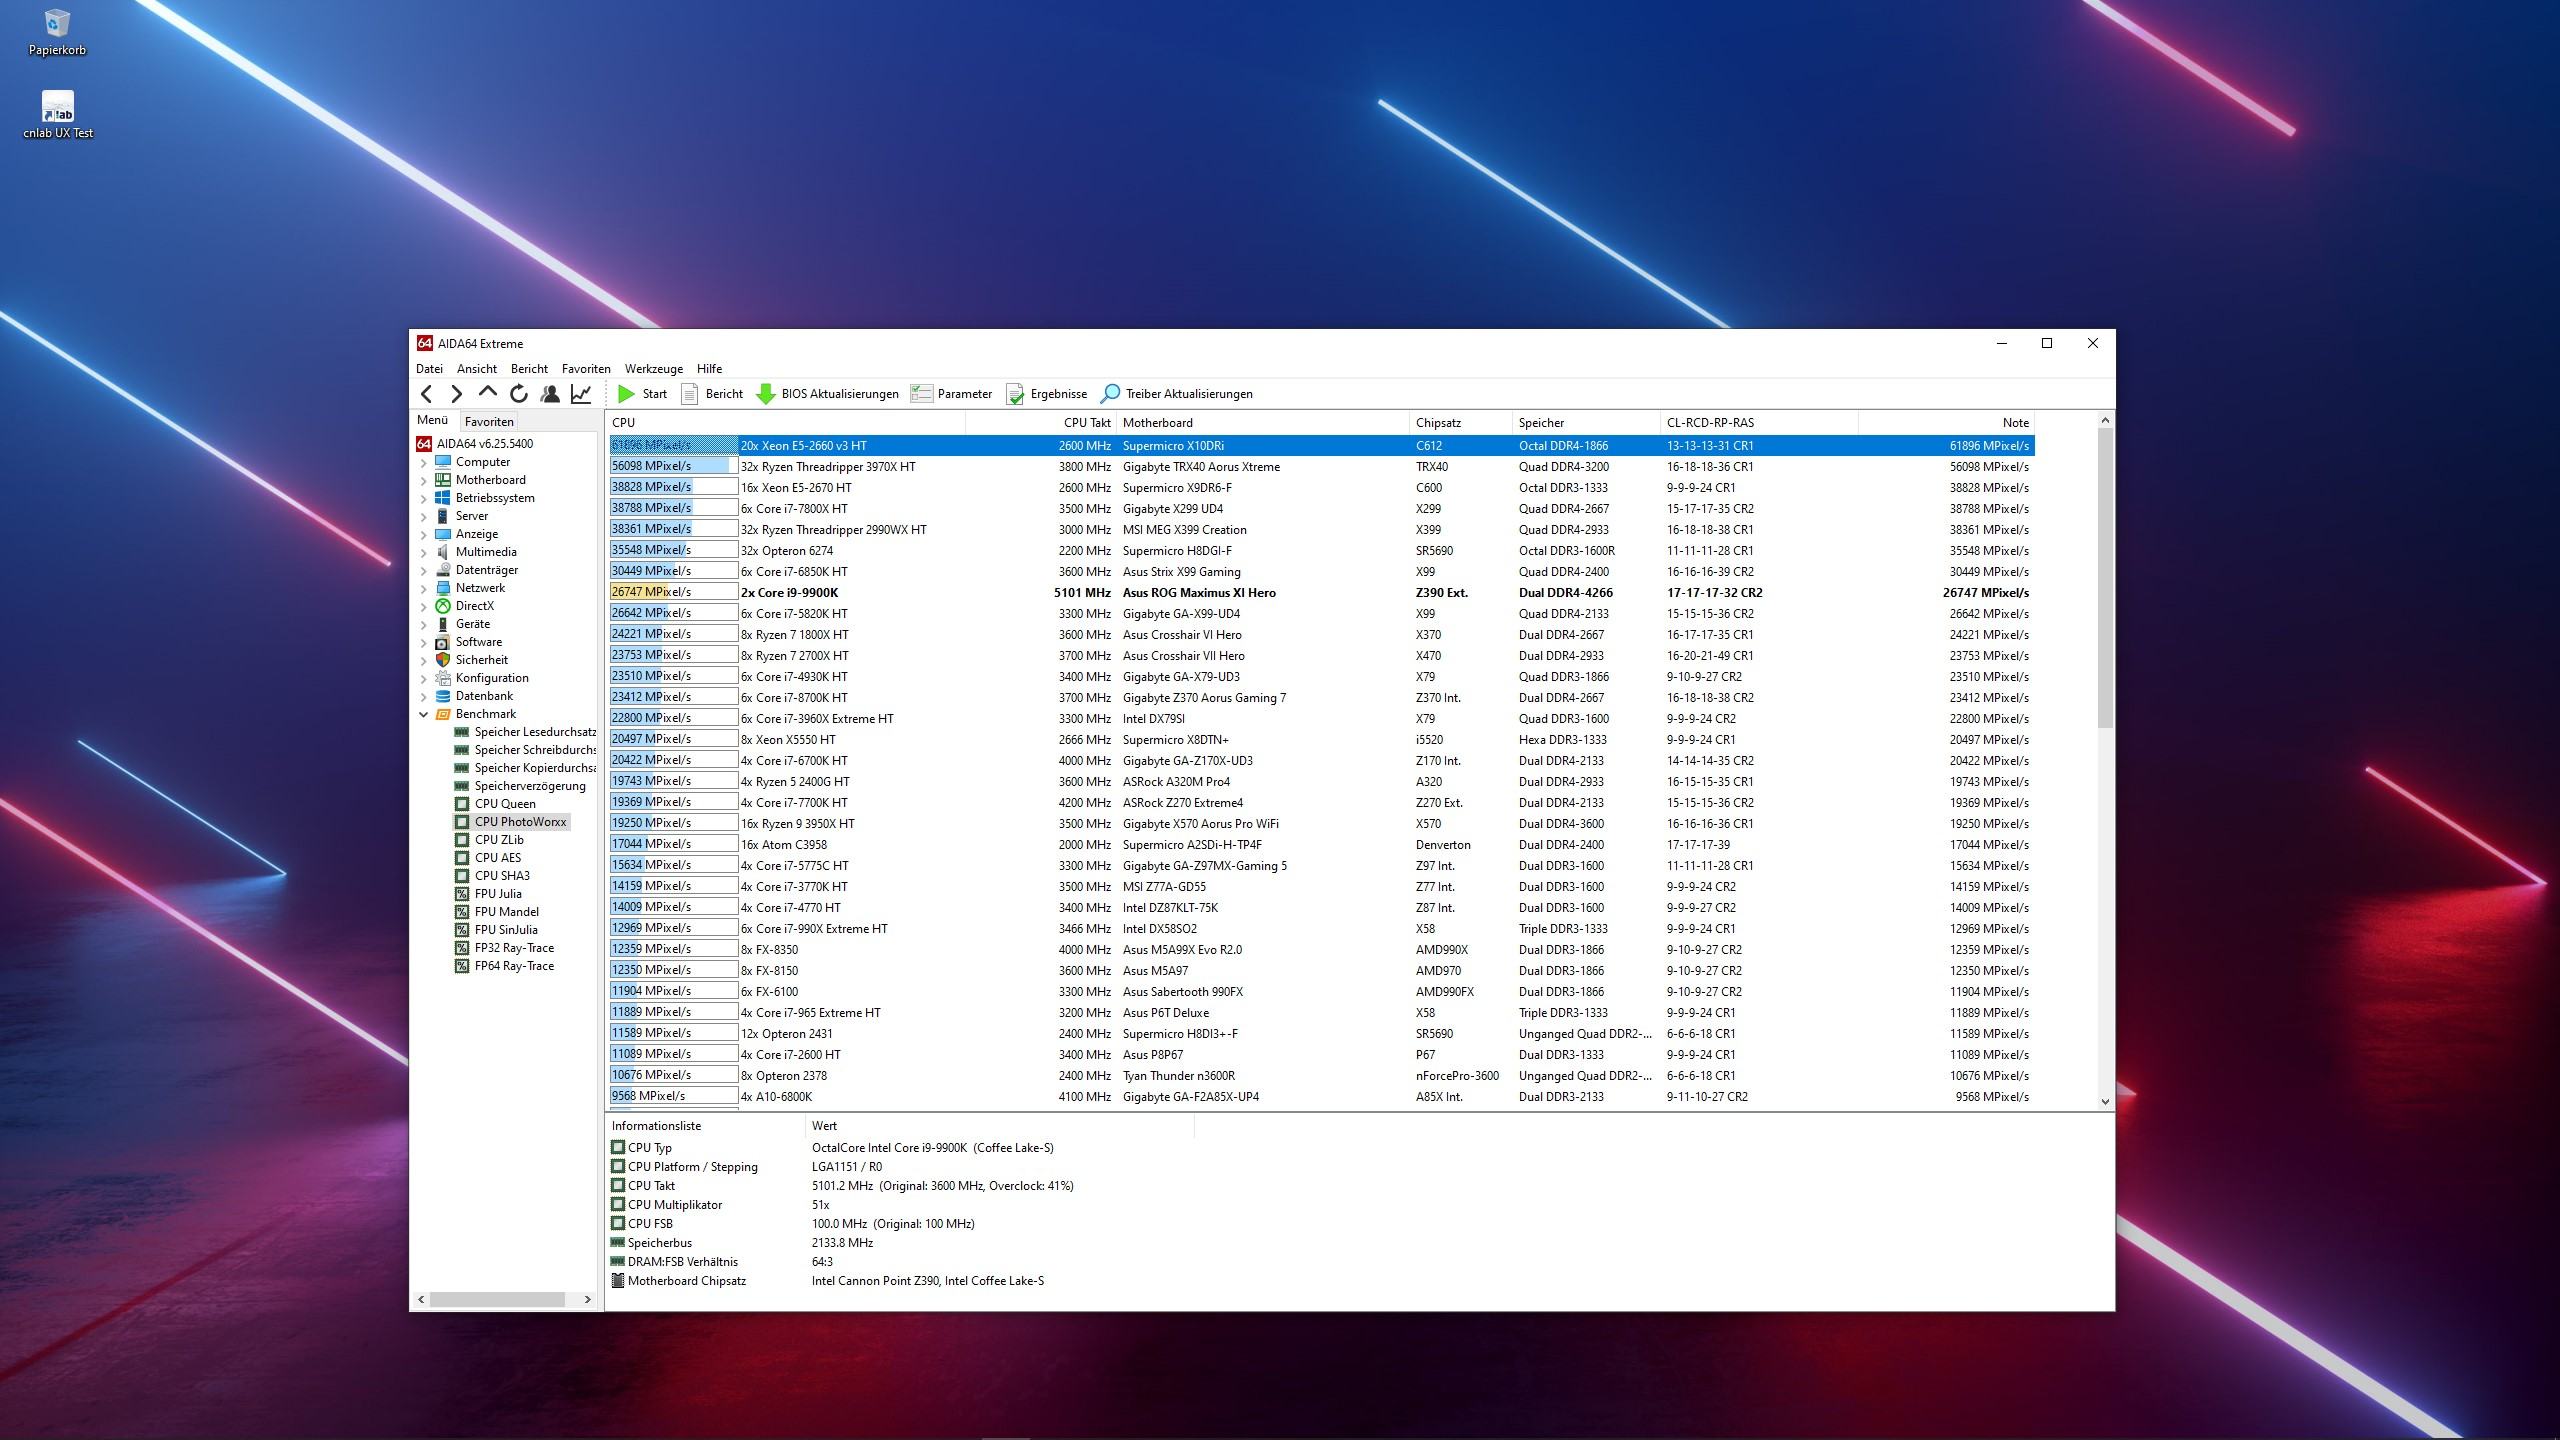
Task: Expand the Motherboard tree node
Action: click(423, 481)
